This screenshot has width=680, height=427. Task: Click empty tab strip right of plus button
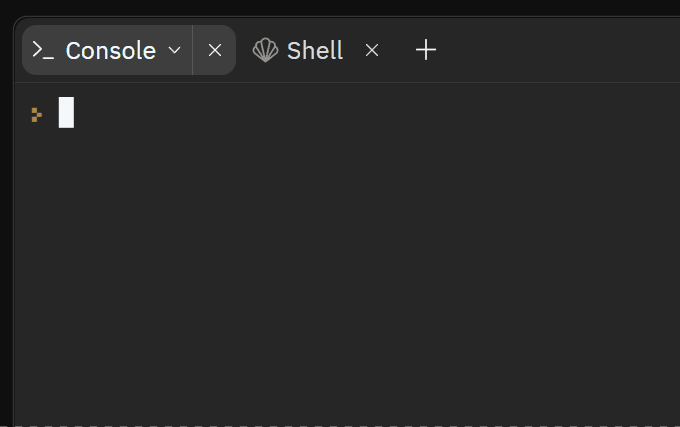(x=560, y=50)
